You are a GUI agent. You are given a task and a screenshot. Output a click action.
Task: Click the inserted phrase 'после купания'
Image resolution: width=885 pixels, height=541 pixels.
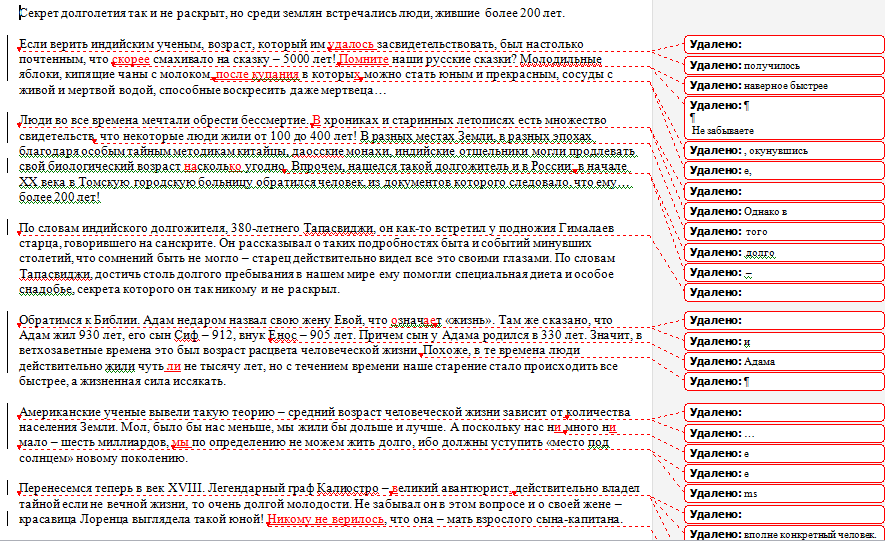(x=257, y=74)
